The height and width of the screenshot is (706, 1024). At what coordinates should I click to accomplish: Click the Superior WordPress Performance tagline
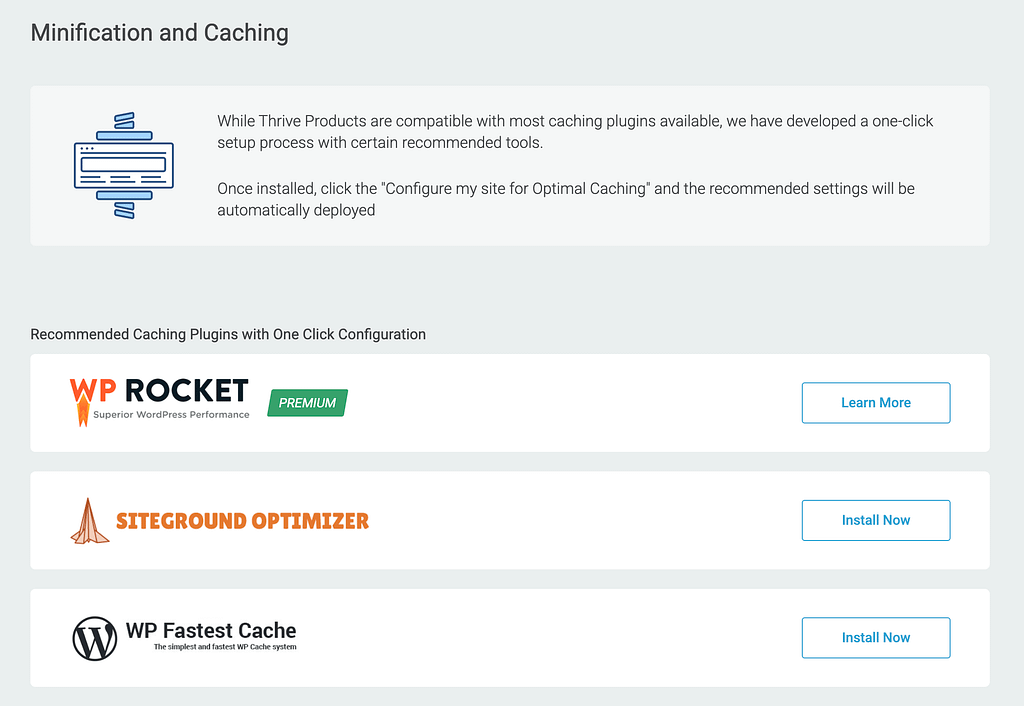(x=171, y=415)
